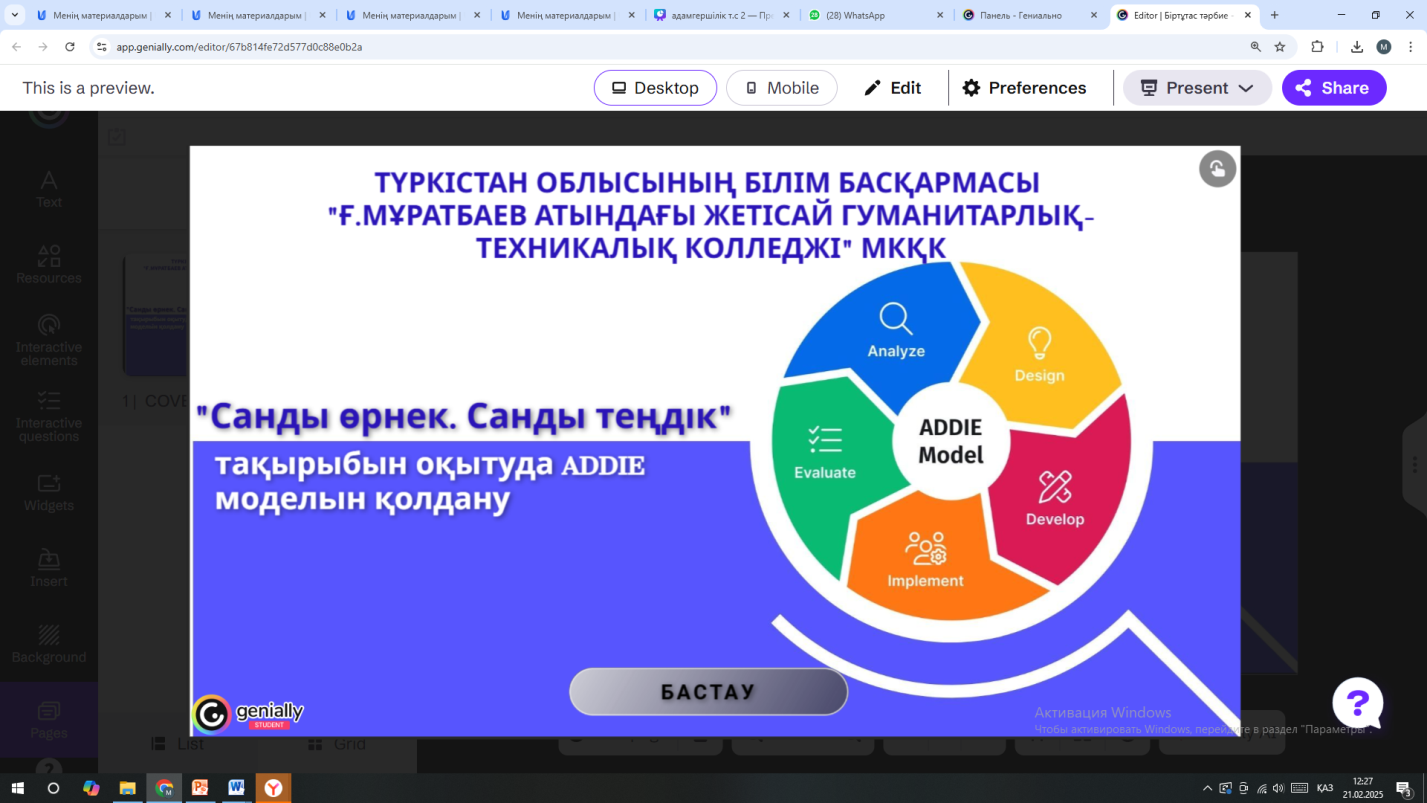Screen dimensions: 1427x803
Task: Open PowerPoint from the taskbar
Action: point(199,788)
